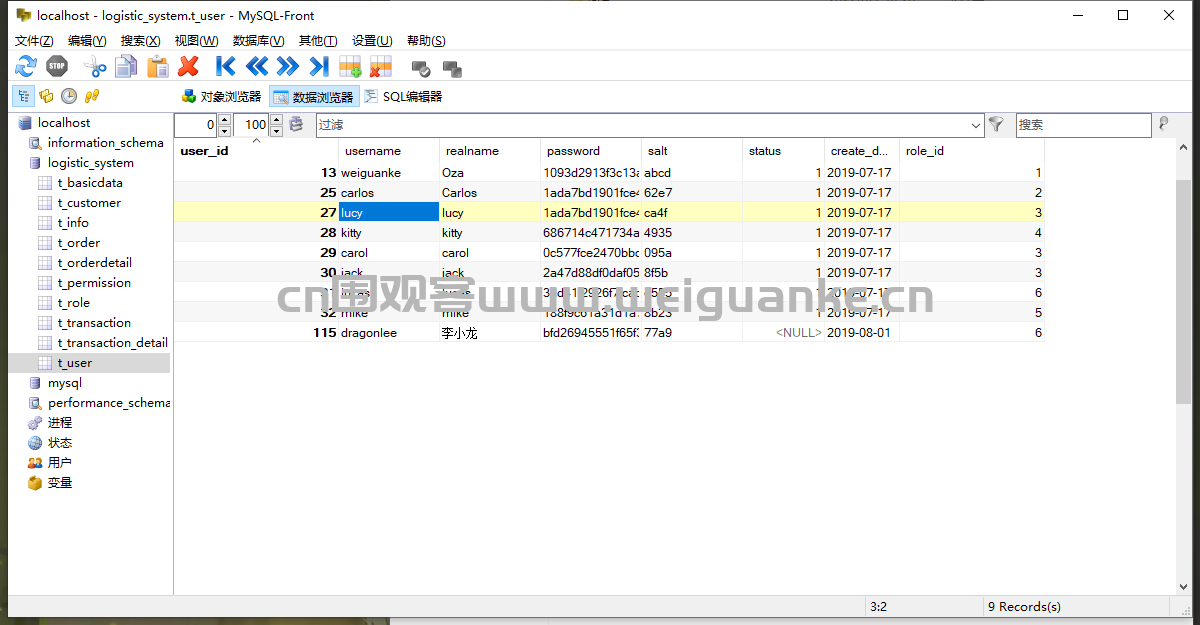Click the red X delete icon

coord(188,67)
